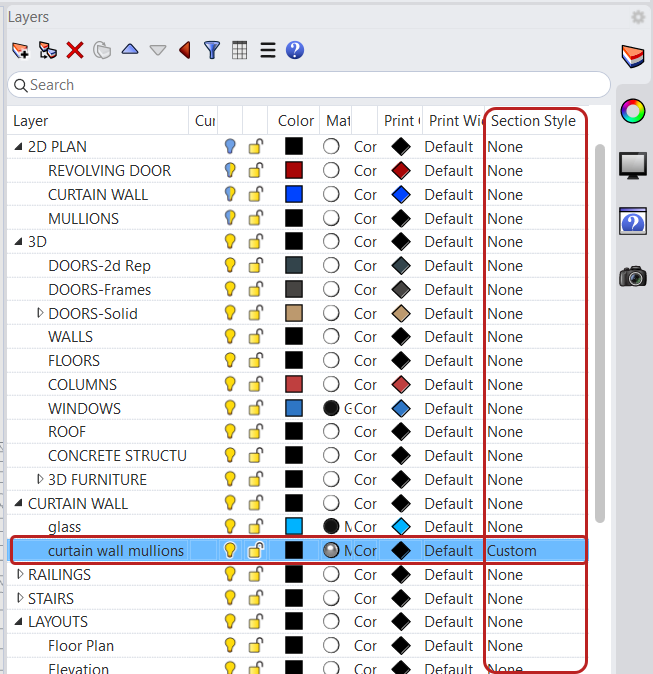Turn off REVOLVING DOOR layer bulb

[230, 171]
